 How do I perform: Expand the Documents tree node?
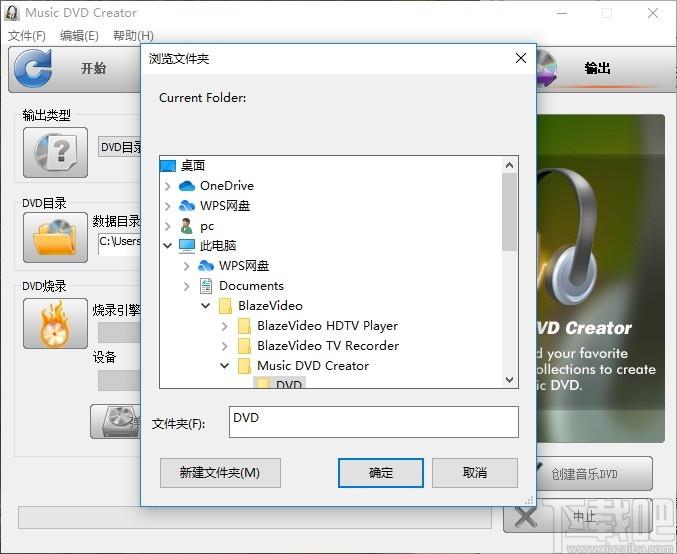[x=187, y=286]
